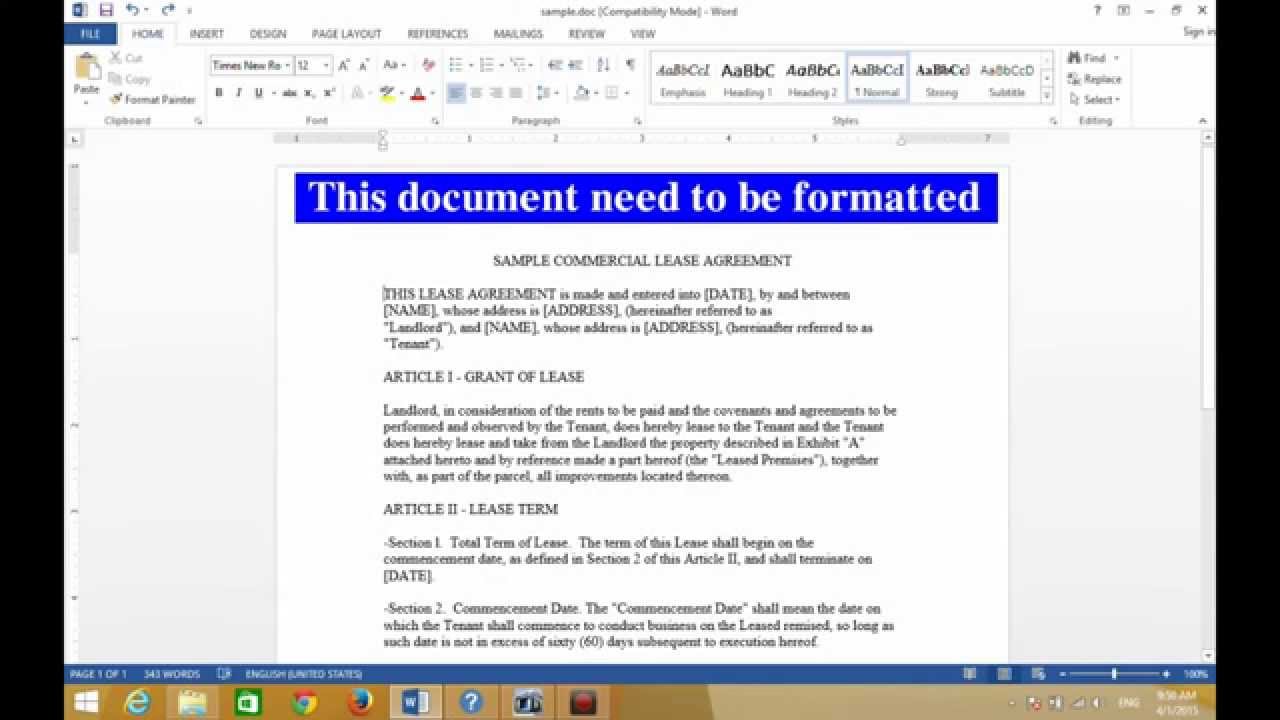Image resolution: width=1280 pixels, height=720 pixels.
Task: Switch to the INSERT tab
Action: click(207, 33)
